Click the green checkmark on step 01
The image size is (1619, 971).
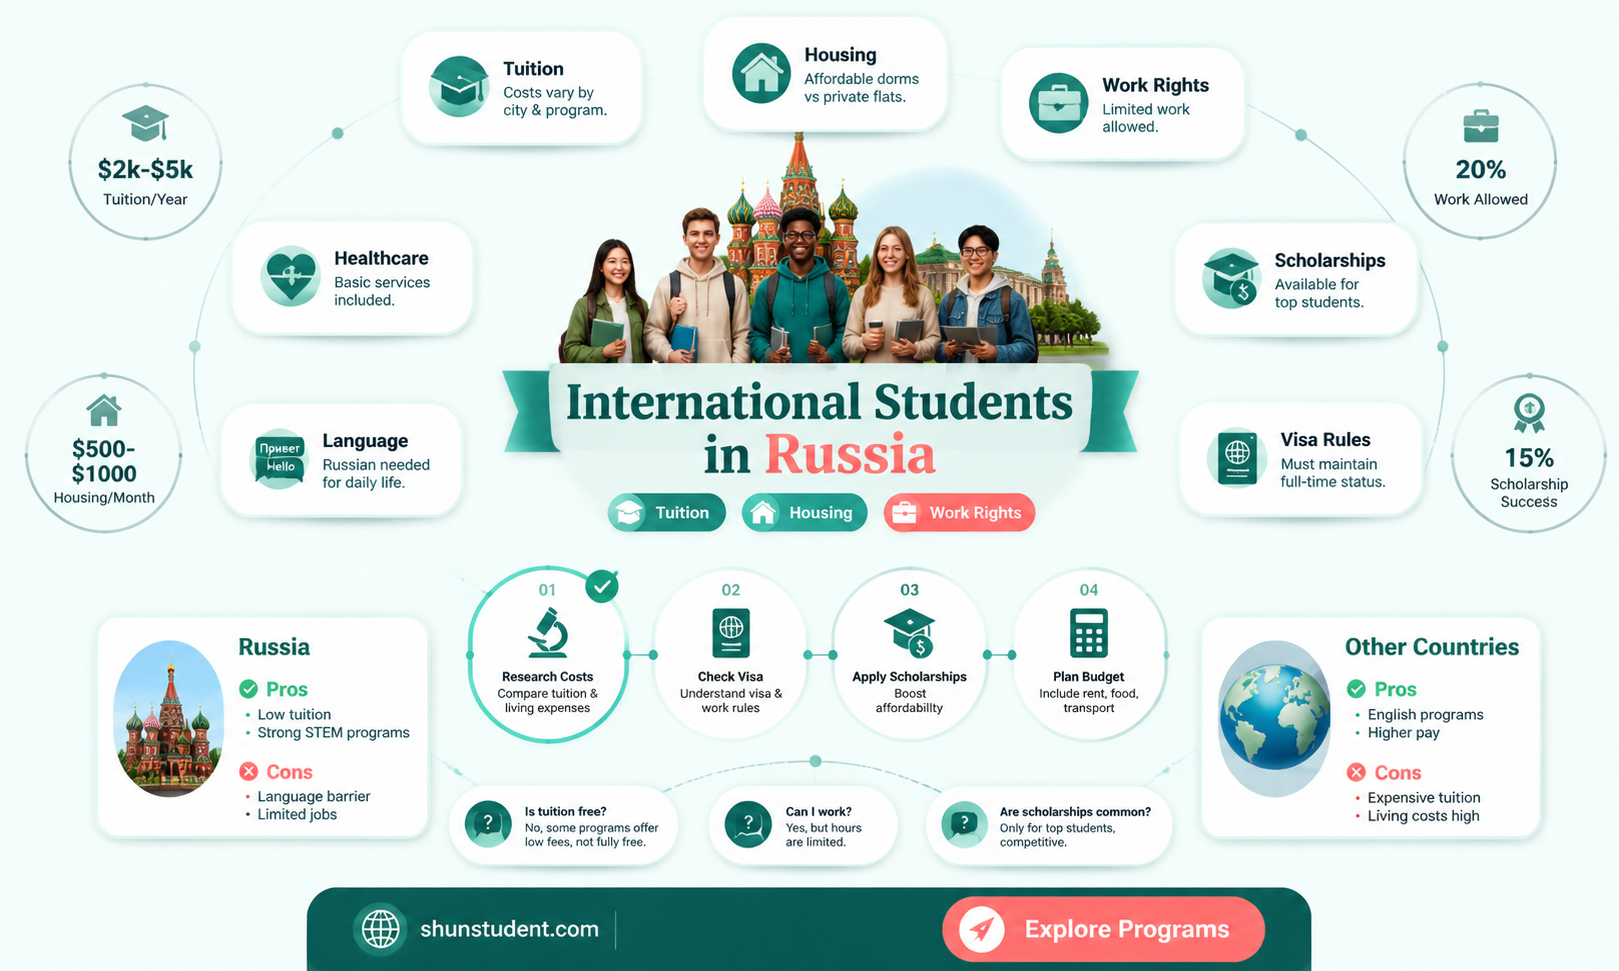[x=602, y=586]
